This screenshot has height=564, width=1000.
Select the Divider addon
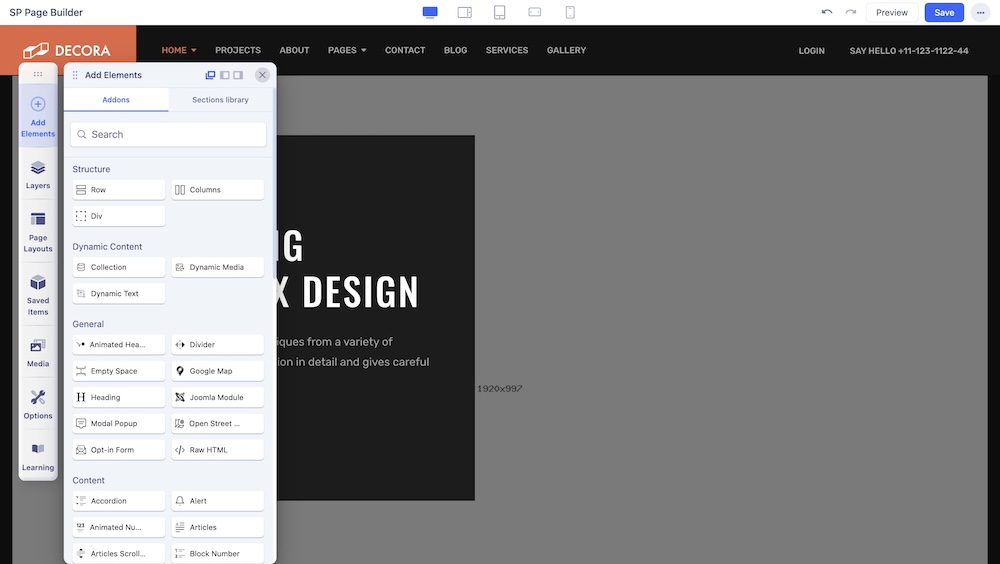tap(217, 345)
